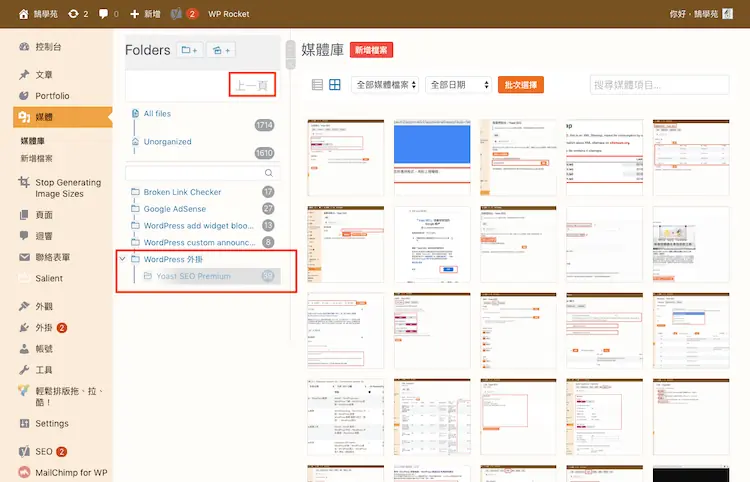Collapse the WordPress 外掛 folder chevron

click(122, 259)
